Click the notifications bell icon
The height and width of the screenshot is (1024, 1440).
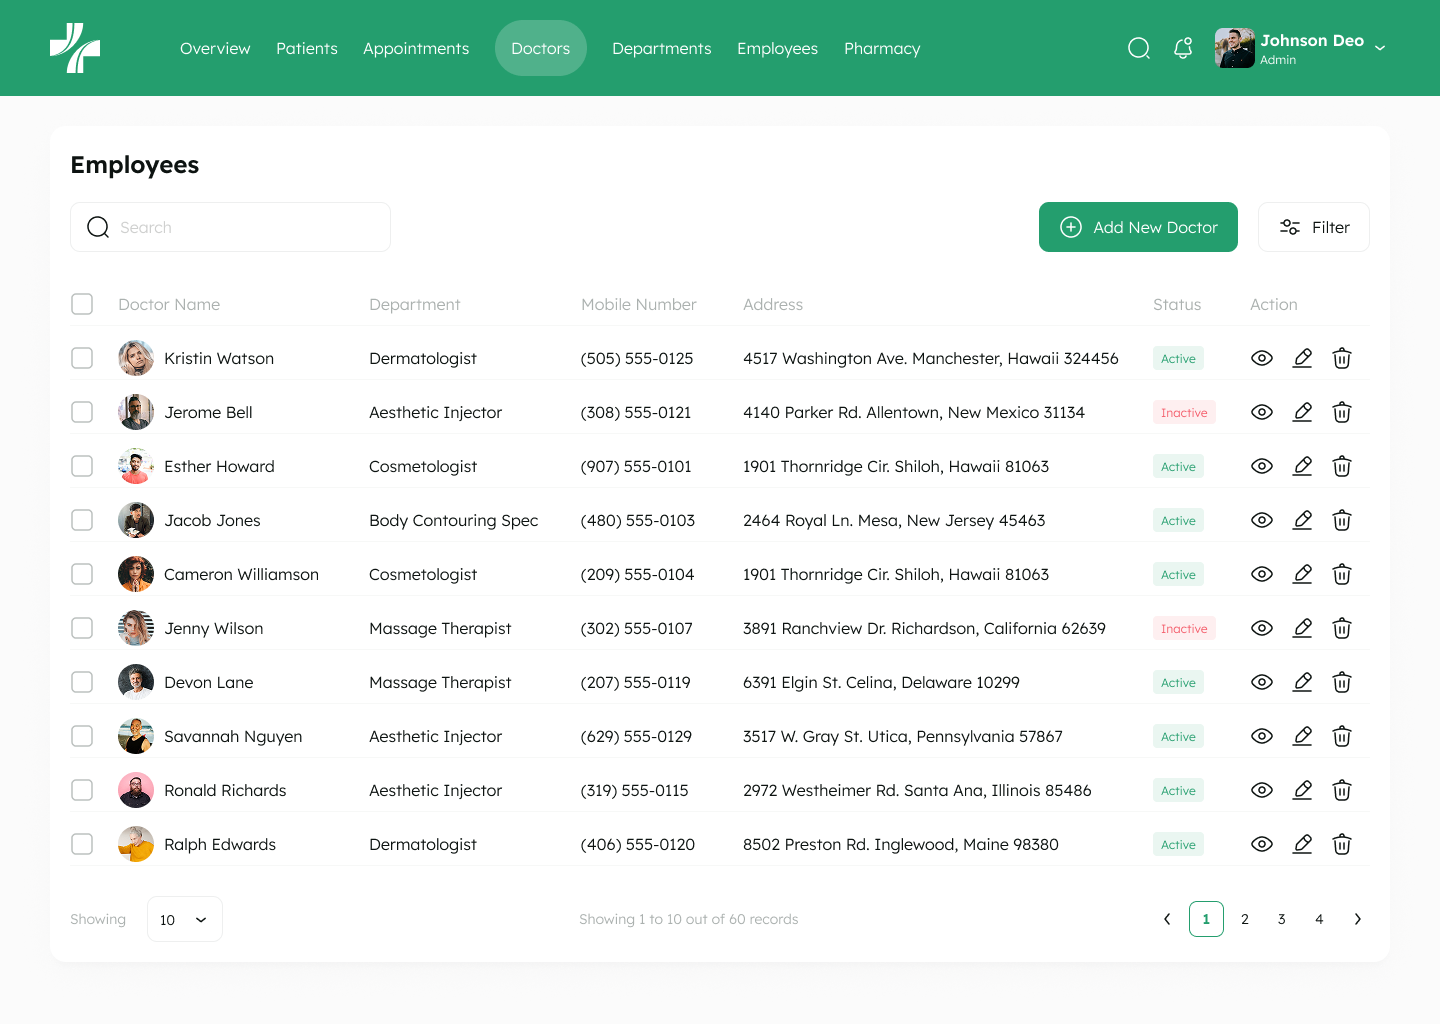click(x=1183, y=48)
